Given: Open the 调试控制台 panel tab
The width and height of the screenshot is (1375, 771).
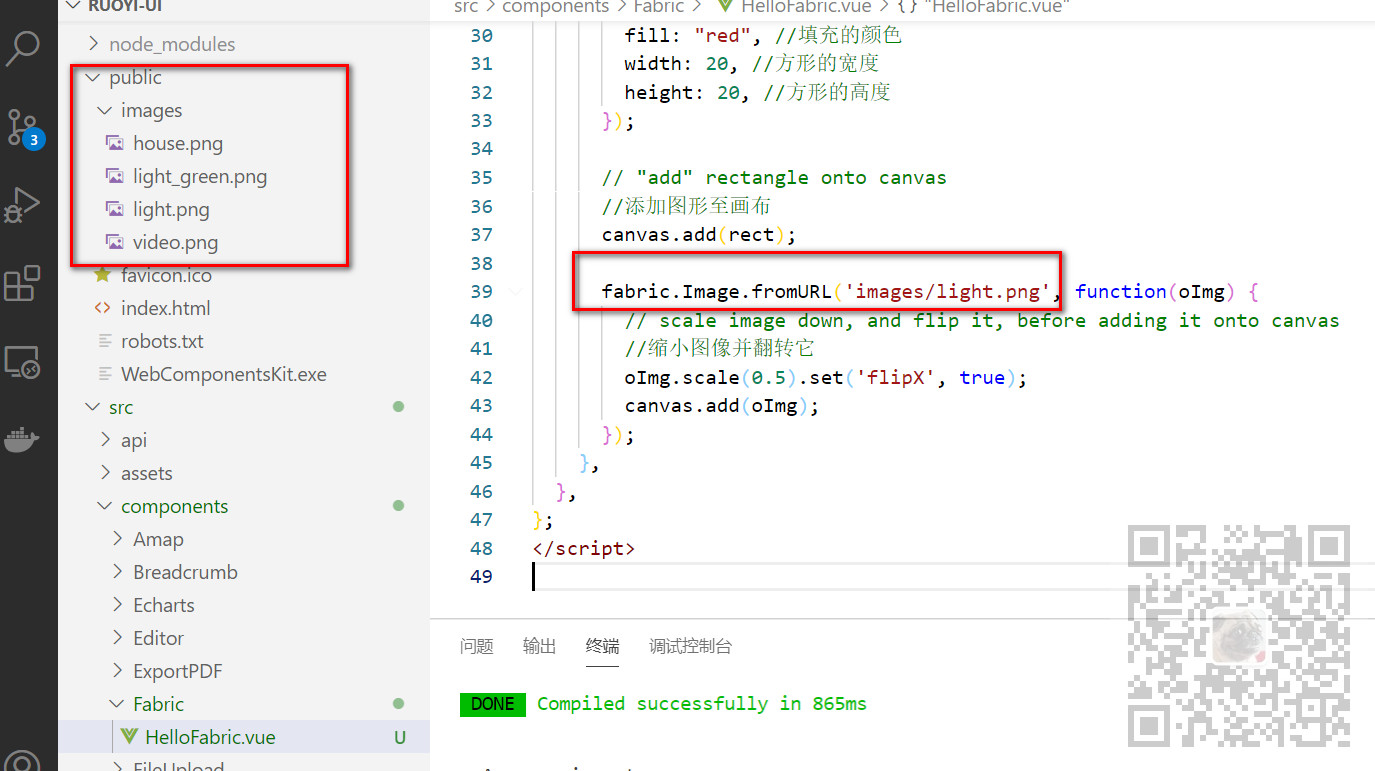Looking at the screenshot, I should click(x=690, y=646).
